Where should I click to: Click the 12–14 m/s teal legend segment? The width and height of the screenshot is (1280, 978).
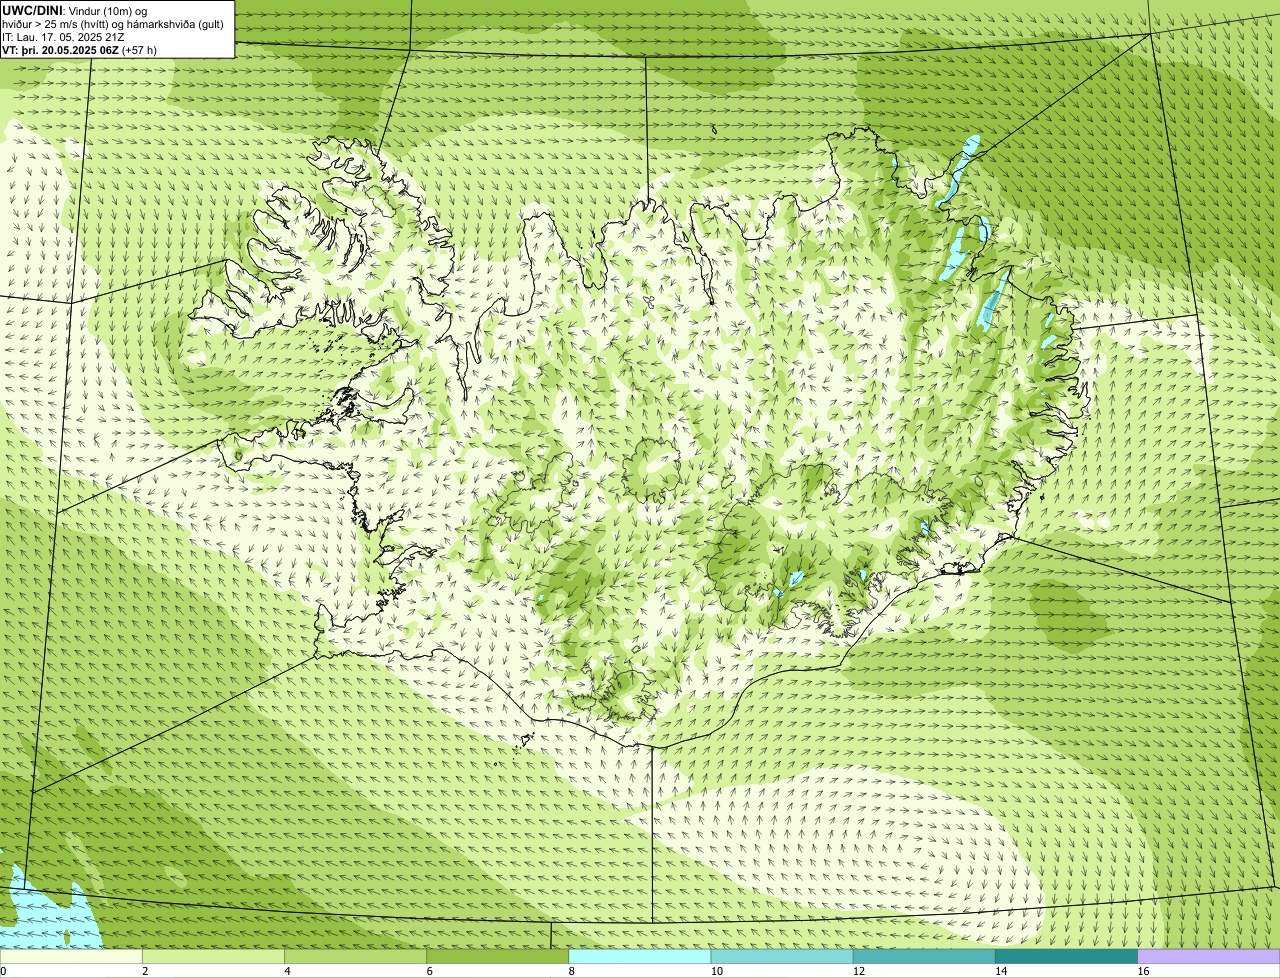point(924,956)
